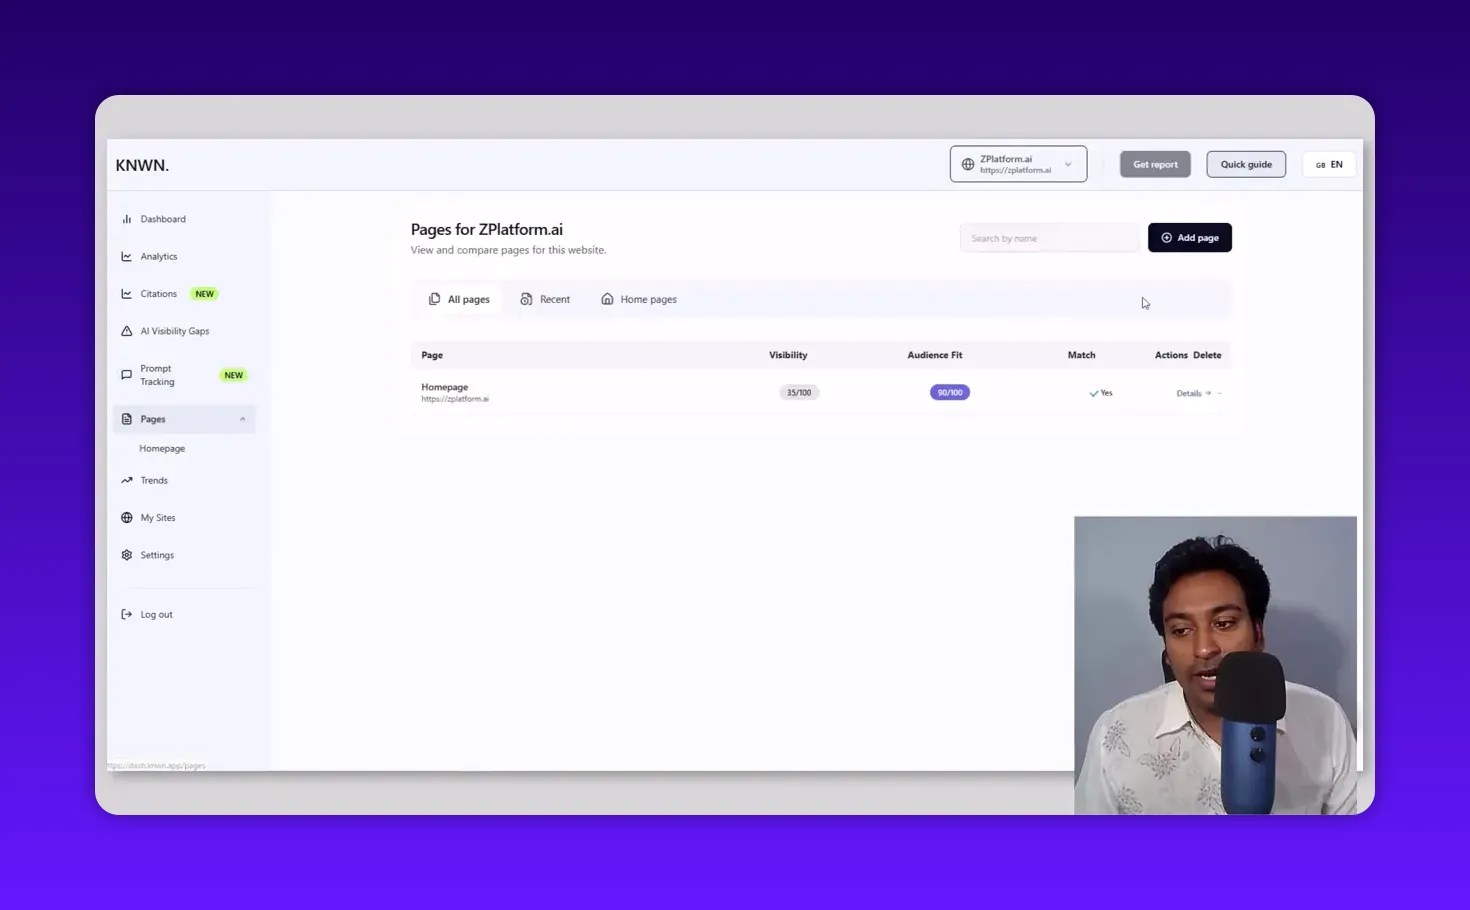The height and width of the screenshot is (910, 1470).
Task: Select the Analytics chart icon
Action: click(127, 256)
